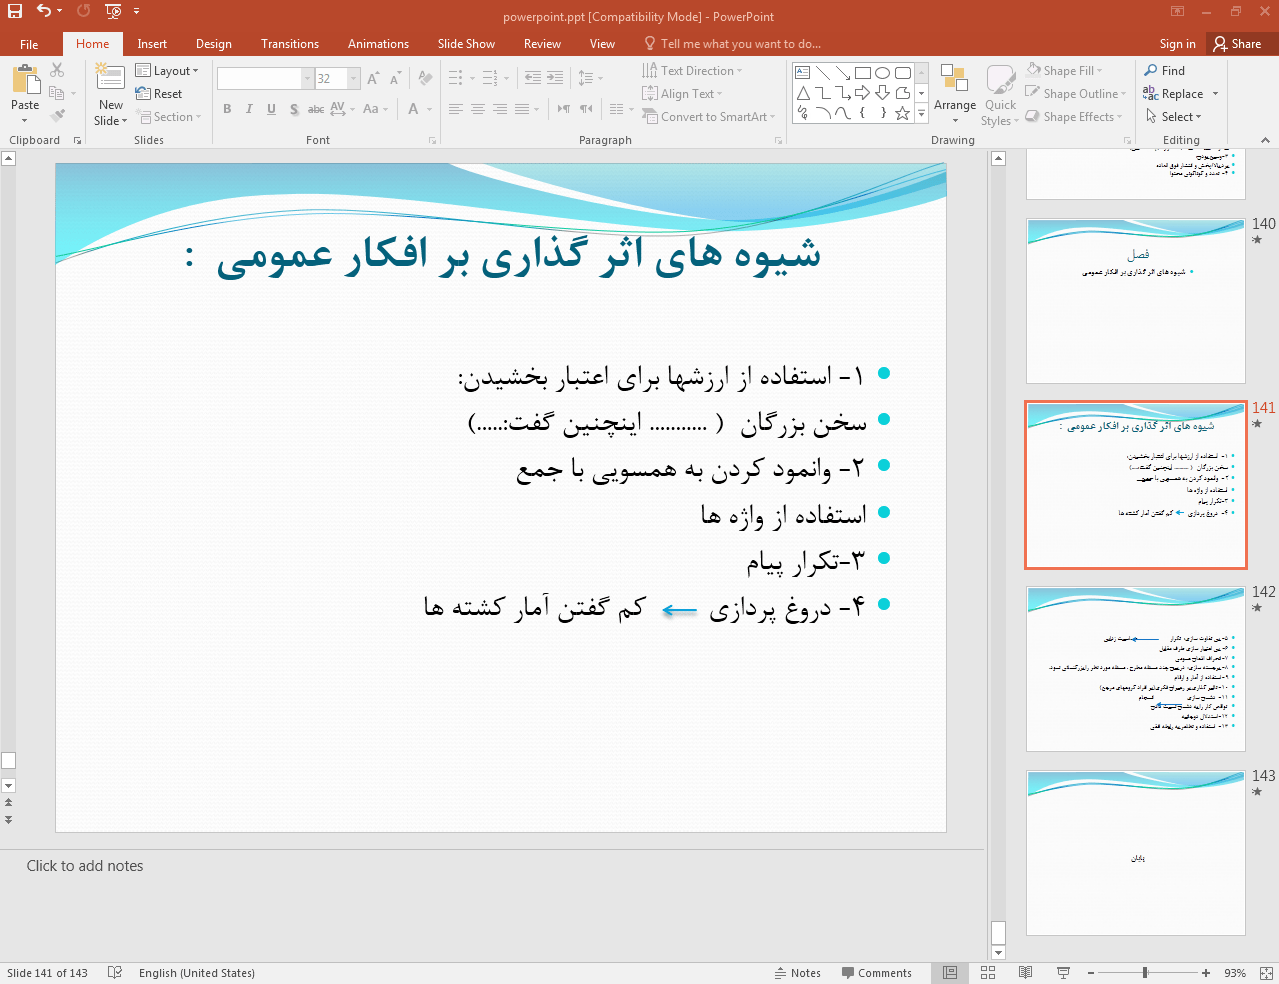Screen dimensions: 1279x984
Task: Open the font size dropdown
Action: pos(352,78)
